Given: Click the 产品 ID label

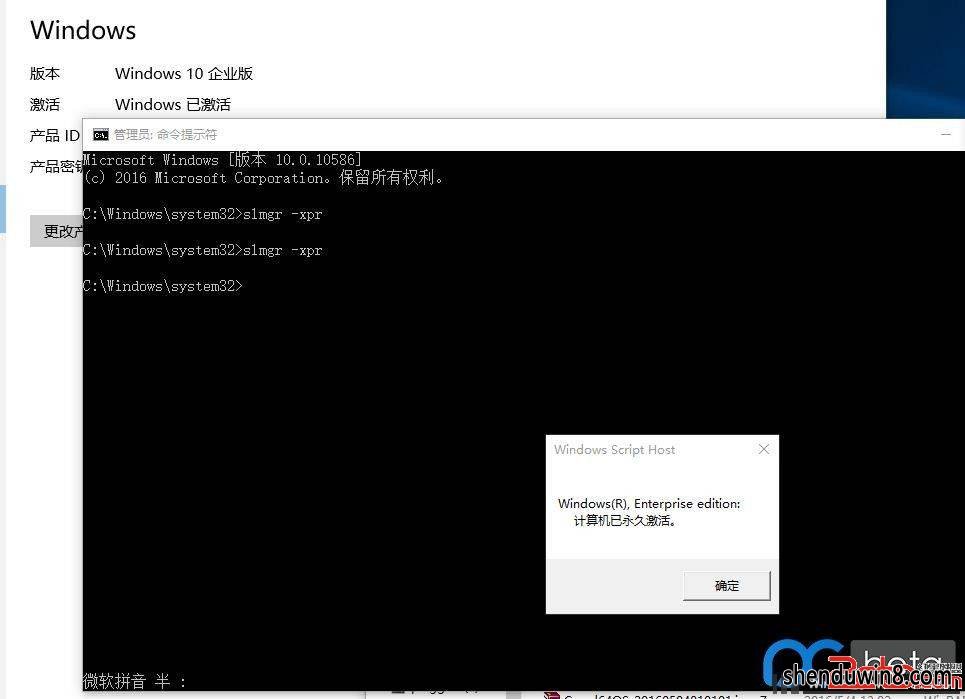Looking at the screenshot, I should (55, 135).
